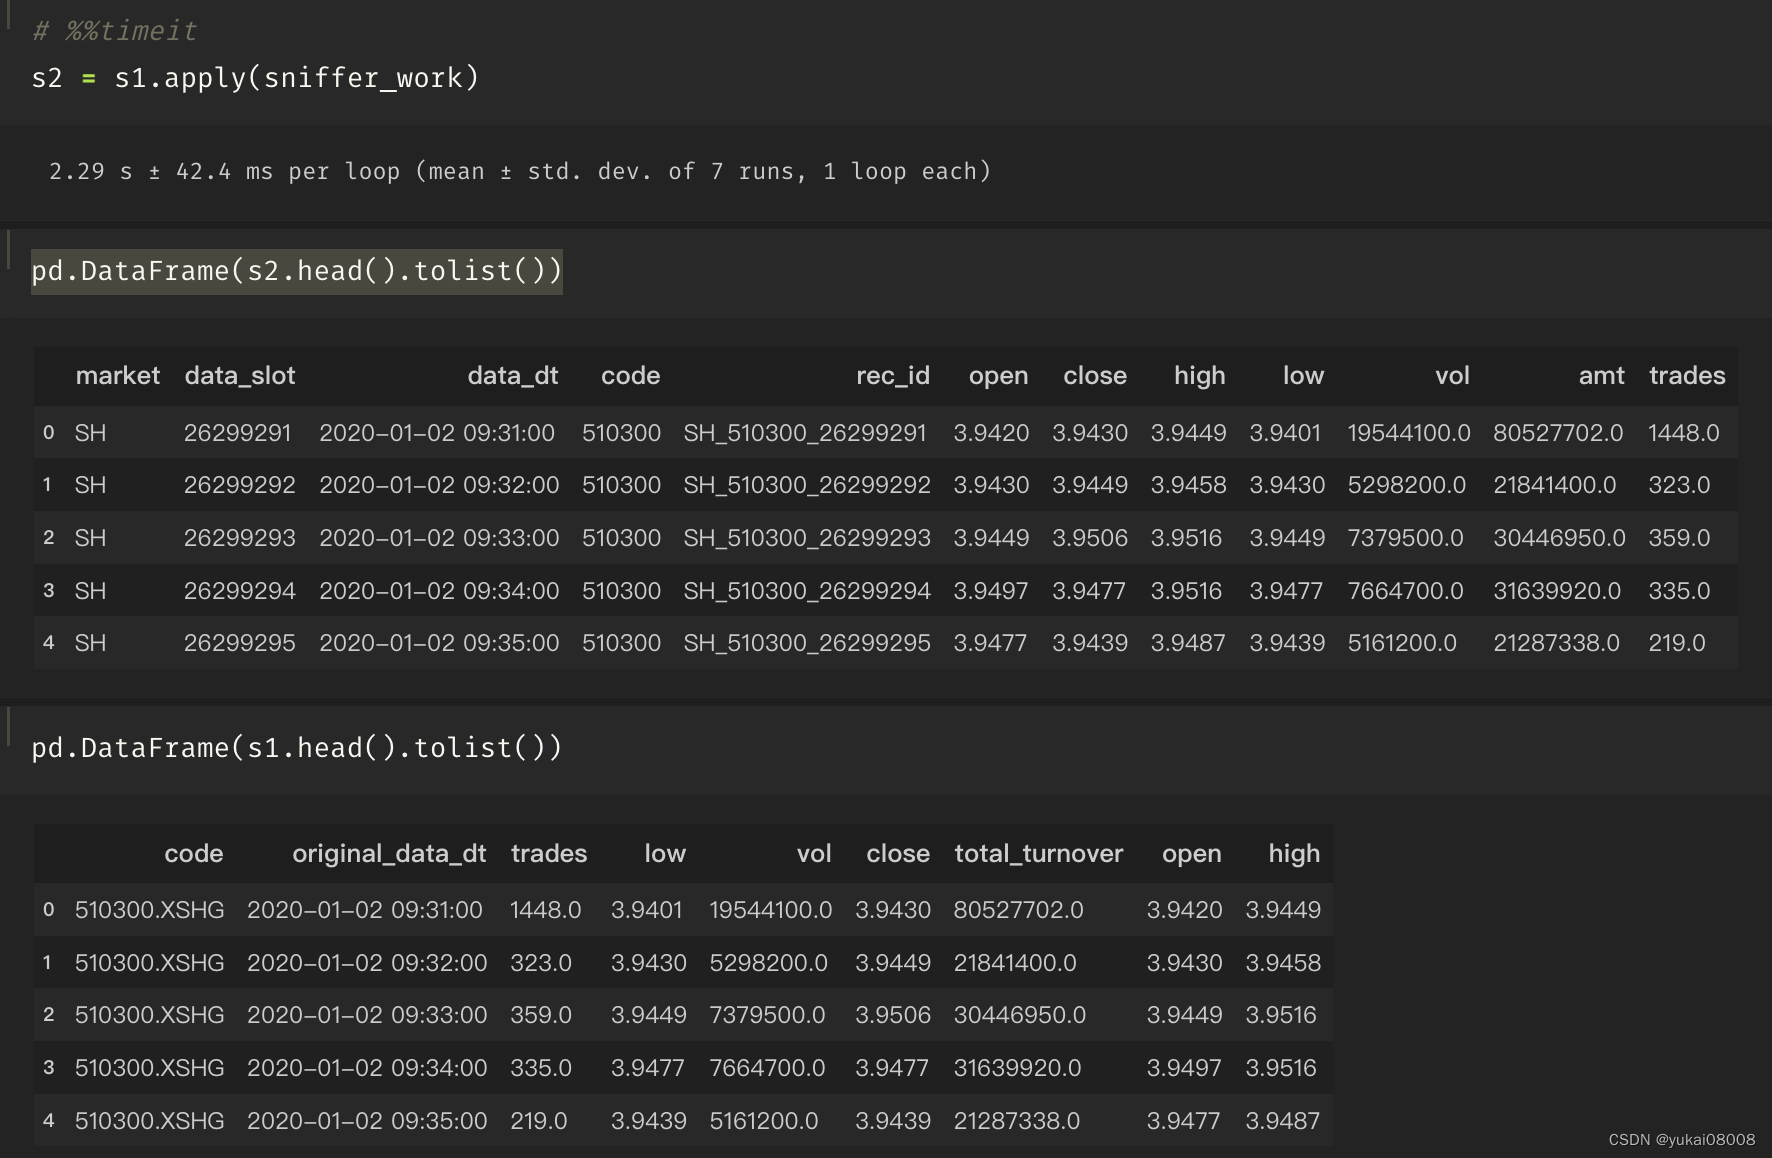This screenshot has width=1772, height=1158.
Task: Select the pd.DataFrame(s1.head().tolist()) code cell
Action: tap(297, 748)
